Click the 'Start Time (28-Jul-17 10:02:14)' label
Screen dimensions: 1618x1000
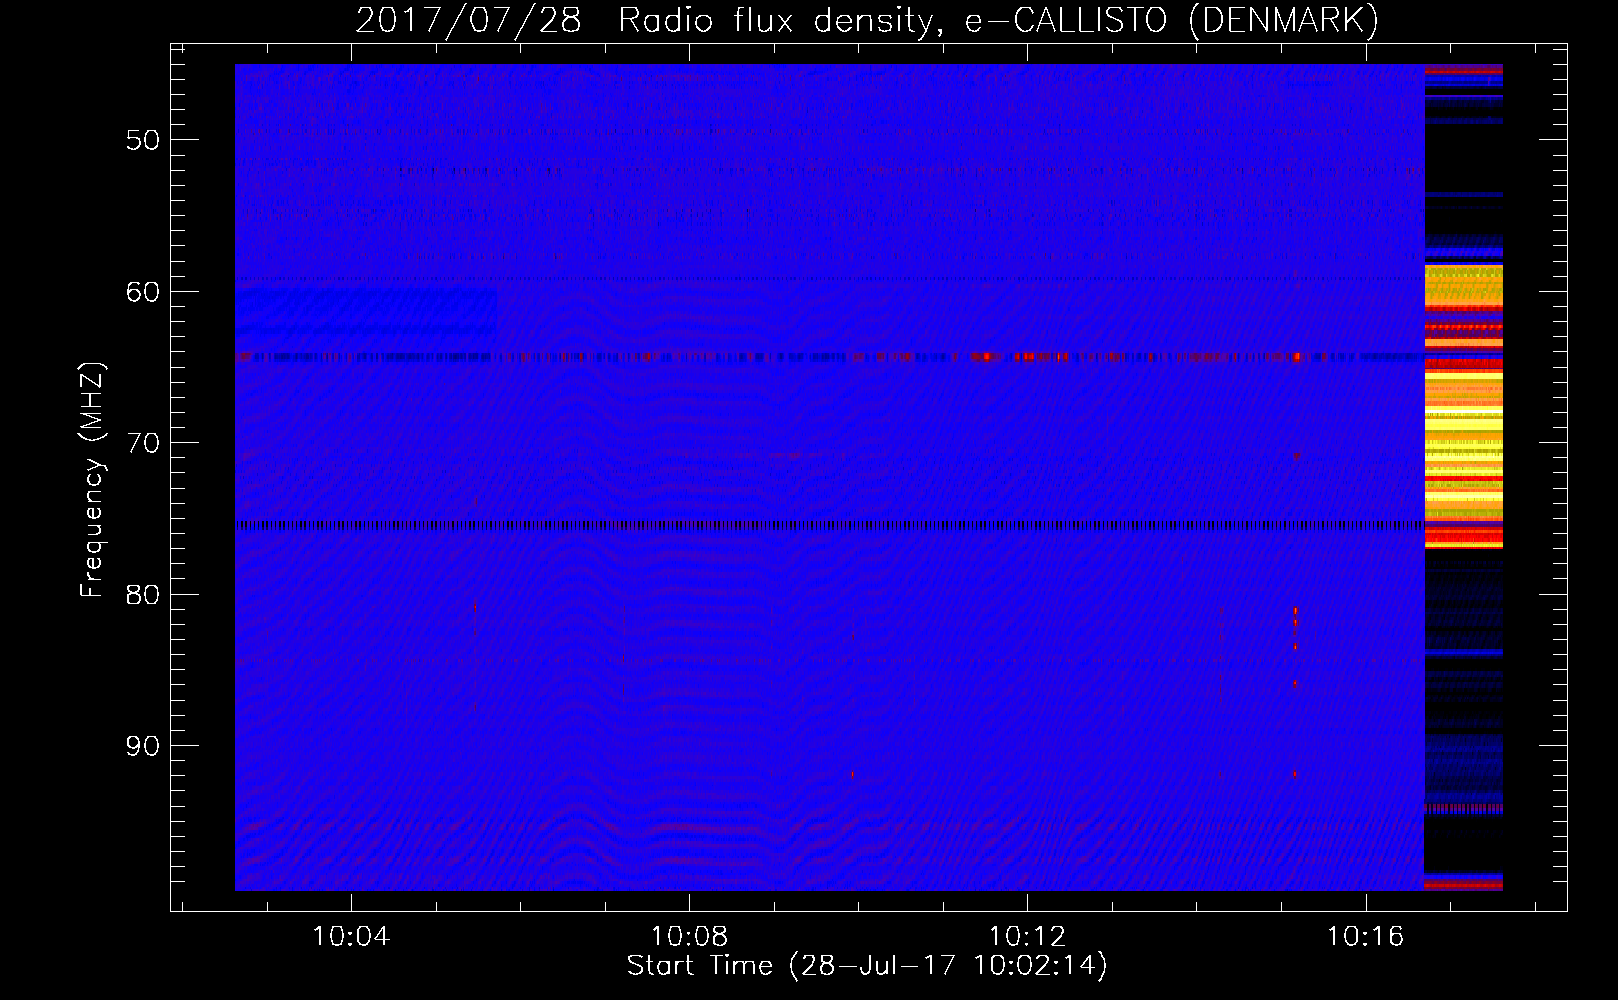pyautogui.click(x=867, y=966)
